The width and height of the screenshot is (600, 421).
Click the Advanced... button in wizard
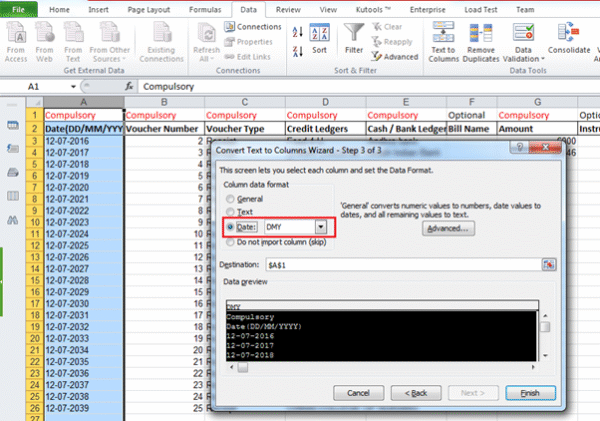[448, 228]
